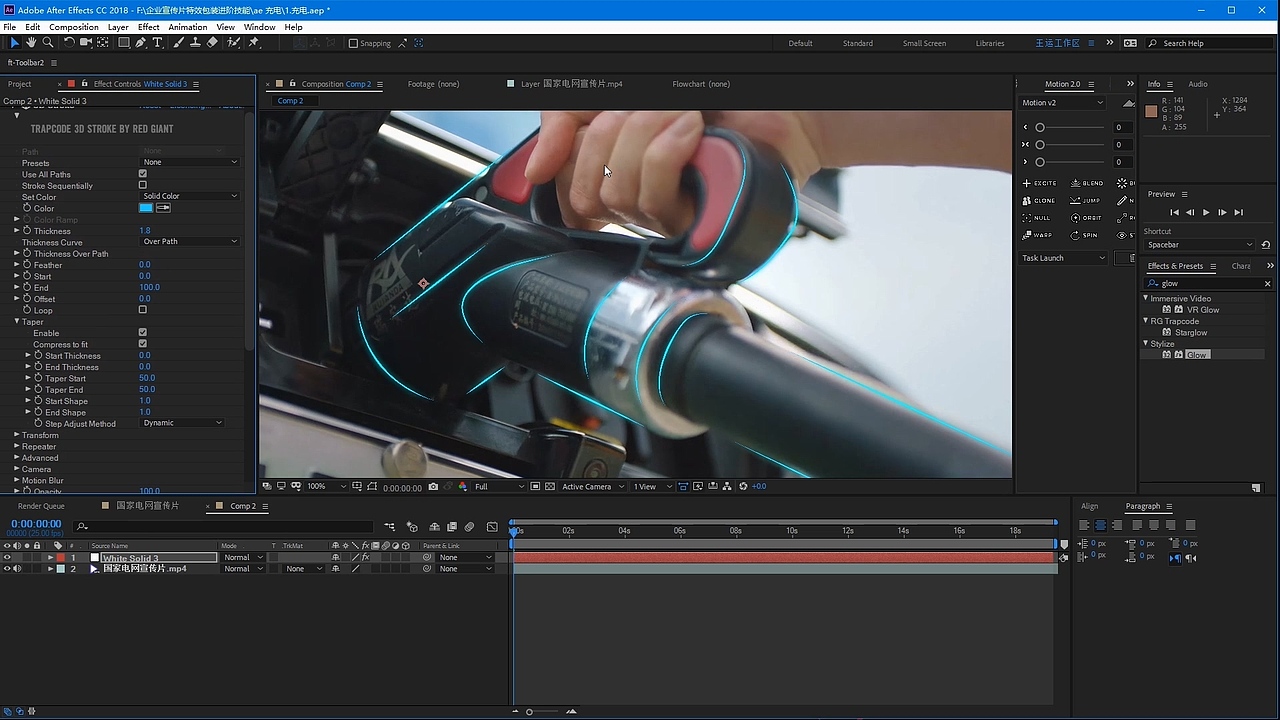This screenshot has width=1280, height=720.
Task: Click the Motion 2.0 Spin icon
Action: click(1084, 235)
